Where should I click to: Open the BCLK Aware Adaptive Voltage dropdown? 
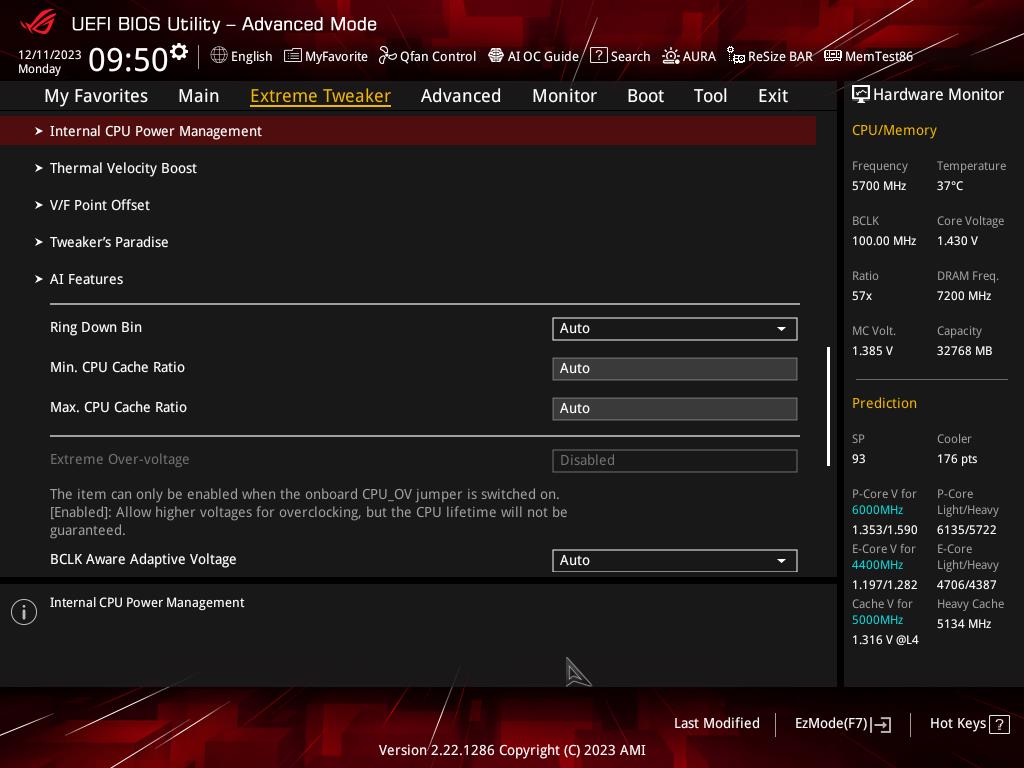click(674, 560)
